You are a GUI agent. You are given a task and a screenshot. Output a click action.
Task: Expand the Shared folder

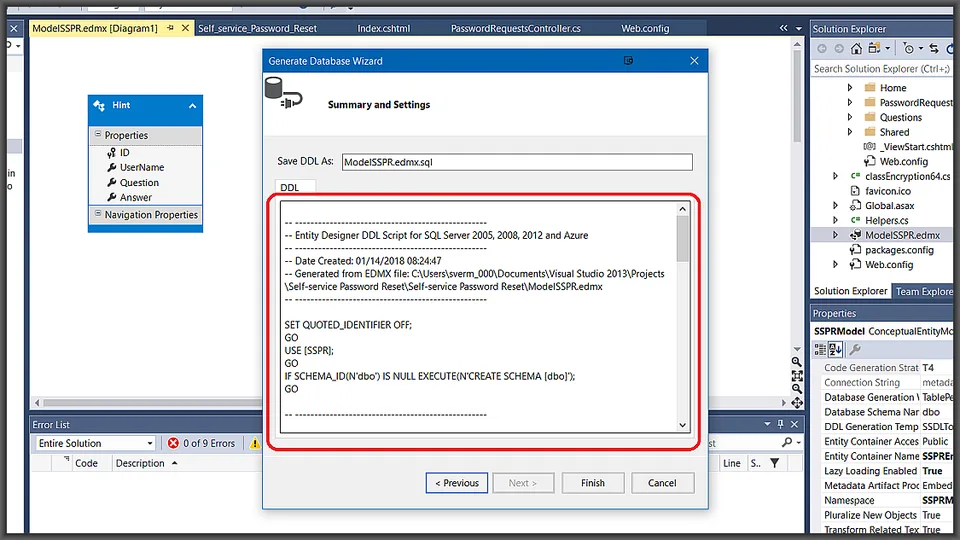point(850,132)
